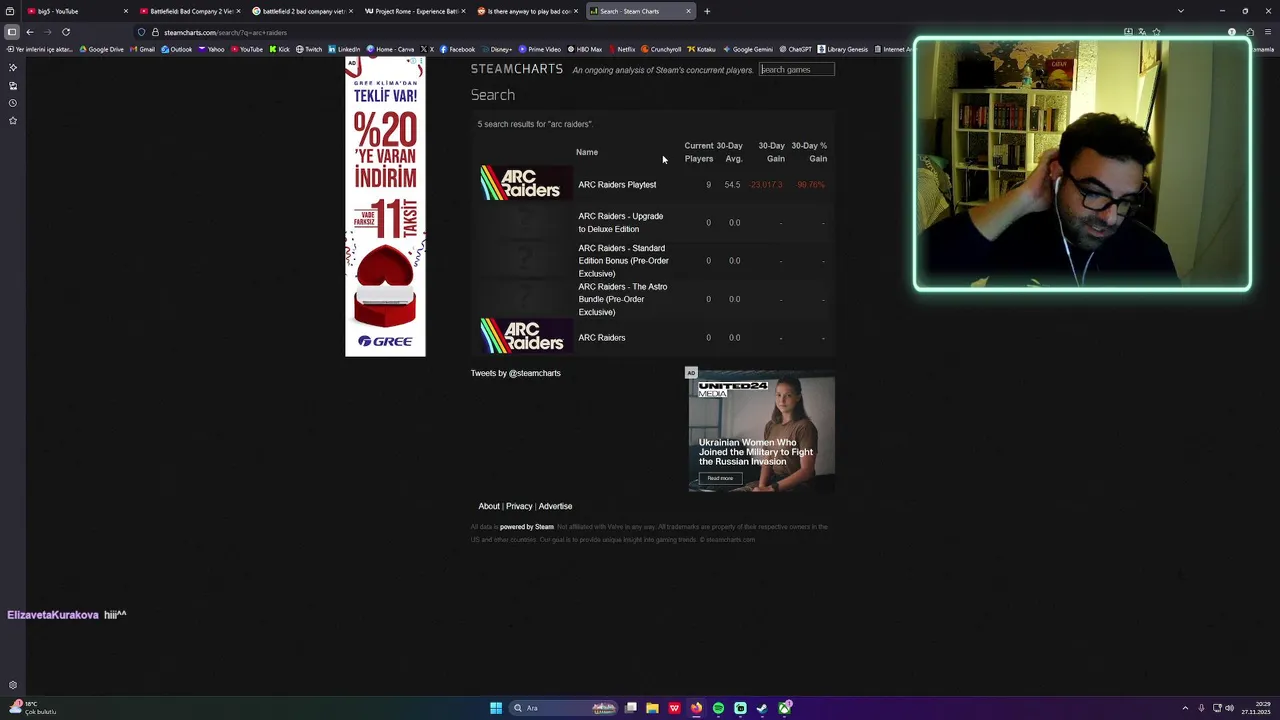Viewport: 1280px width, 720px height.
Task: Open ARC Raiders Standard Edition Bonus result
Action: pyautogui.click(x=623, y=261)
